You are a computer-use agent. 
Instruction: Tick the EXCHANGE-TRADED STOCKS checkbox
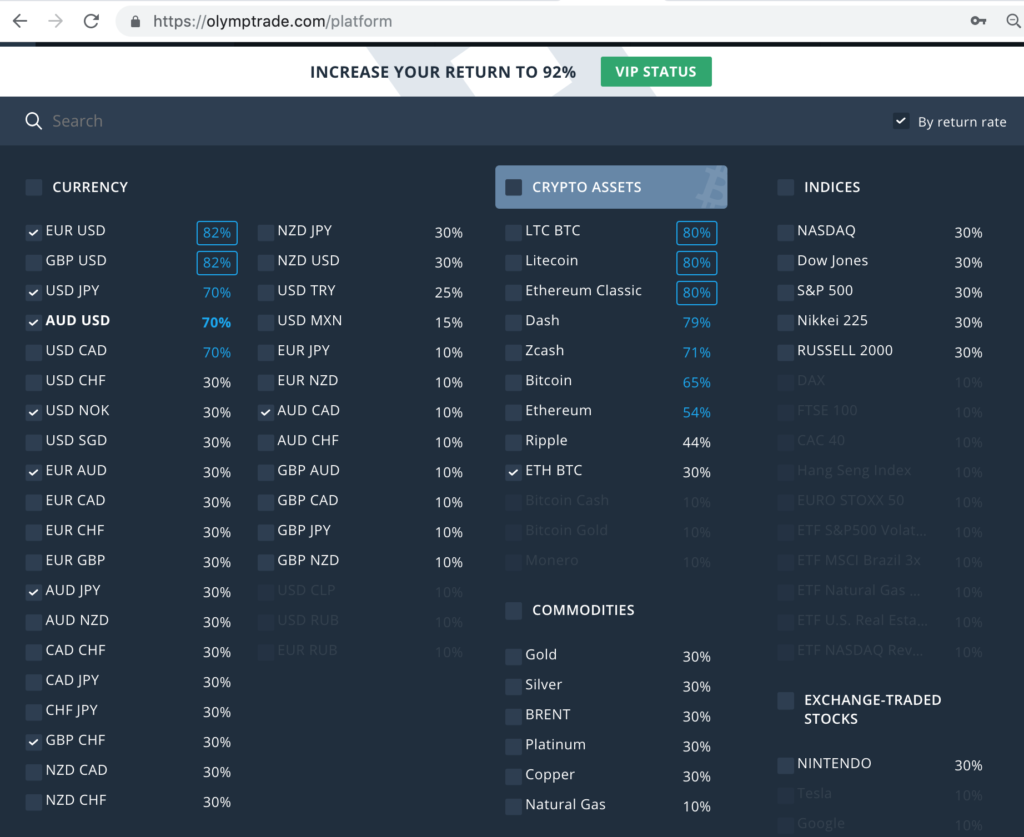pos(786,701)
